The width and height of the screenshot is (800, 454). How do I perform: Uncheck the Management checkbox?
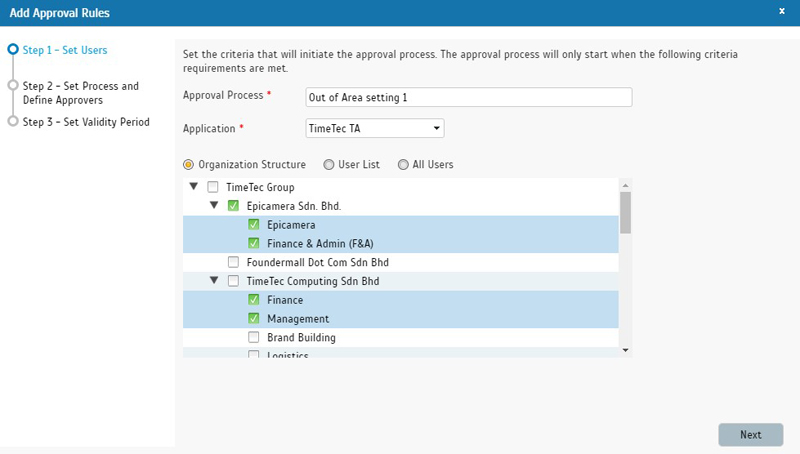click(x=254, y=318)
